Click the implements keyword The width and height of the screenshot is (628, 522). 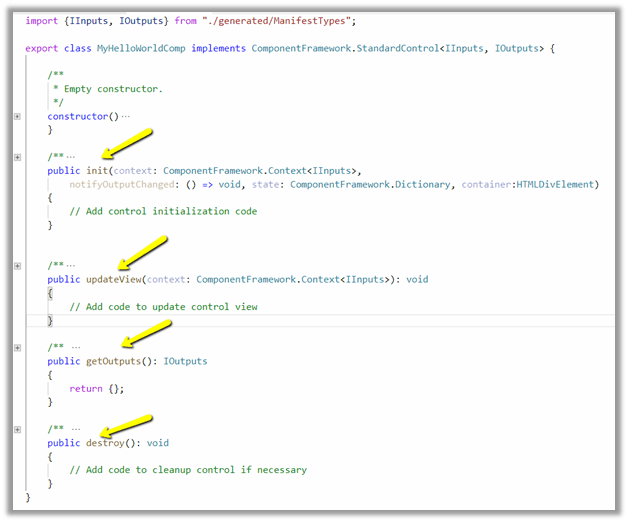coord(218,48)
